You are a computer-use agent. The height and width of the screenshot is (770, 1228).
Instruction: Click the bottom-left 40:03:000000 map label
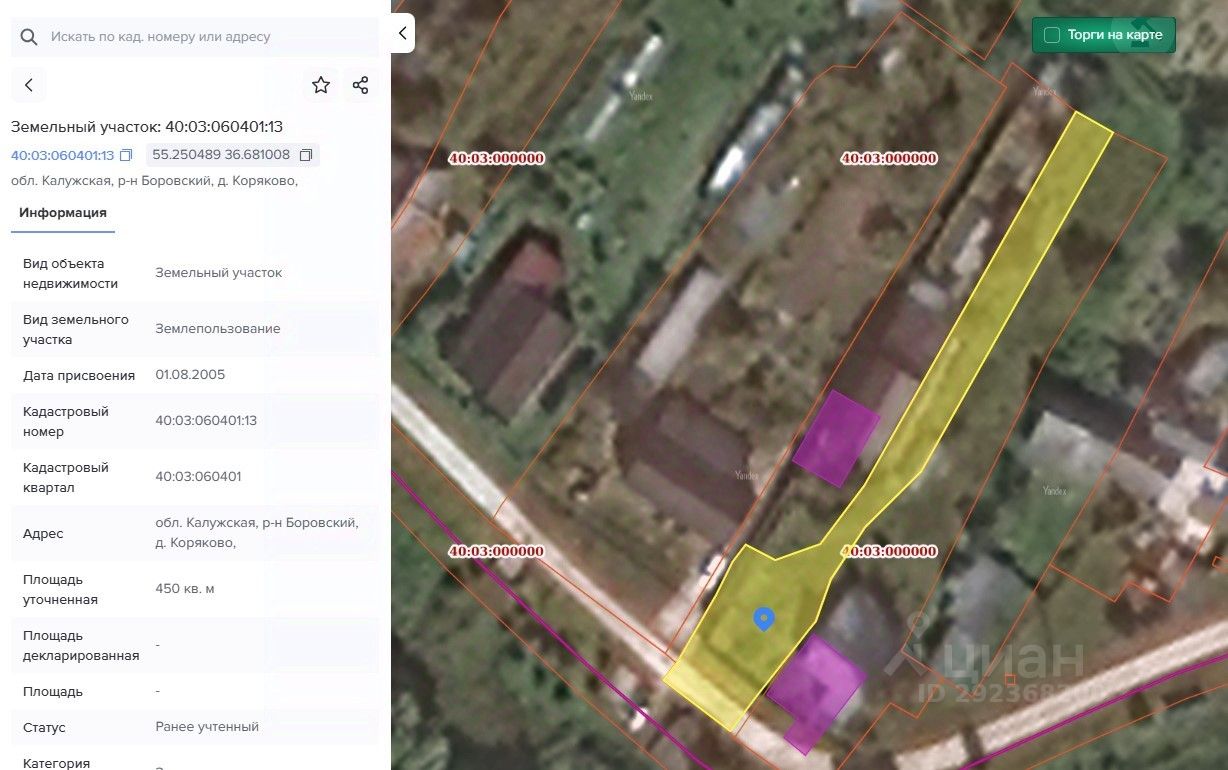tap(496, 551)
